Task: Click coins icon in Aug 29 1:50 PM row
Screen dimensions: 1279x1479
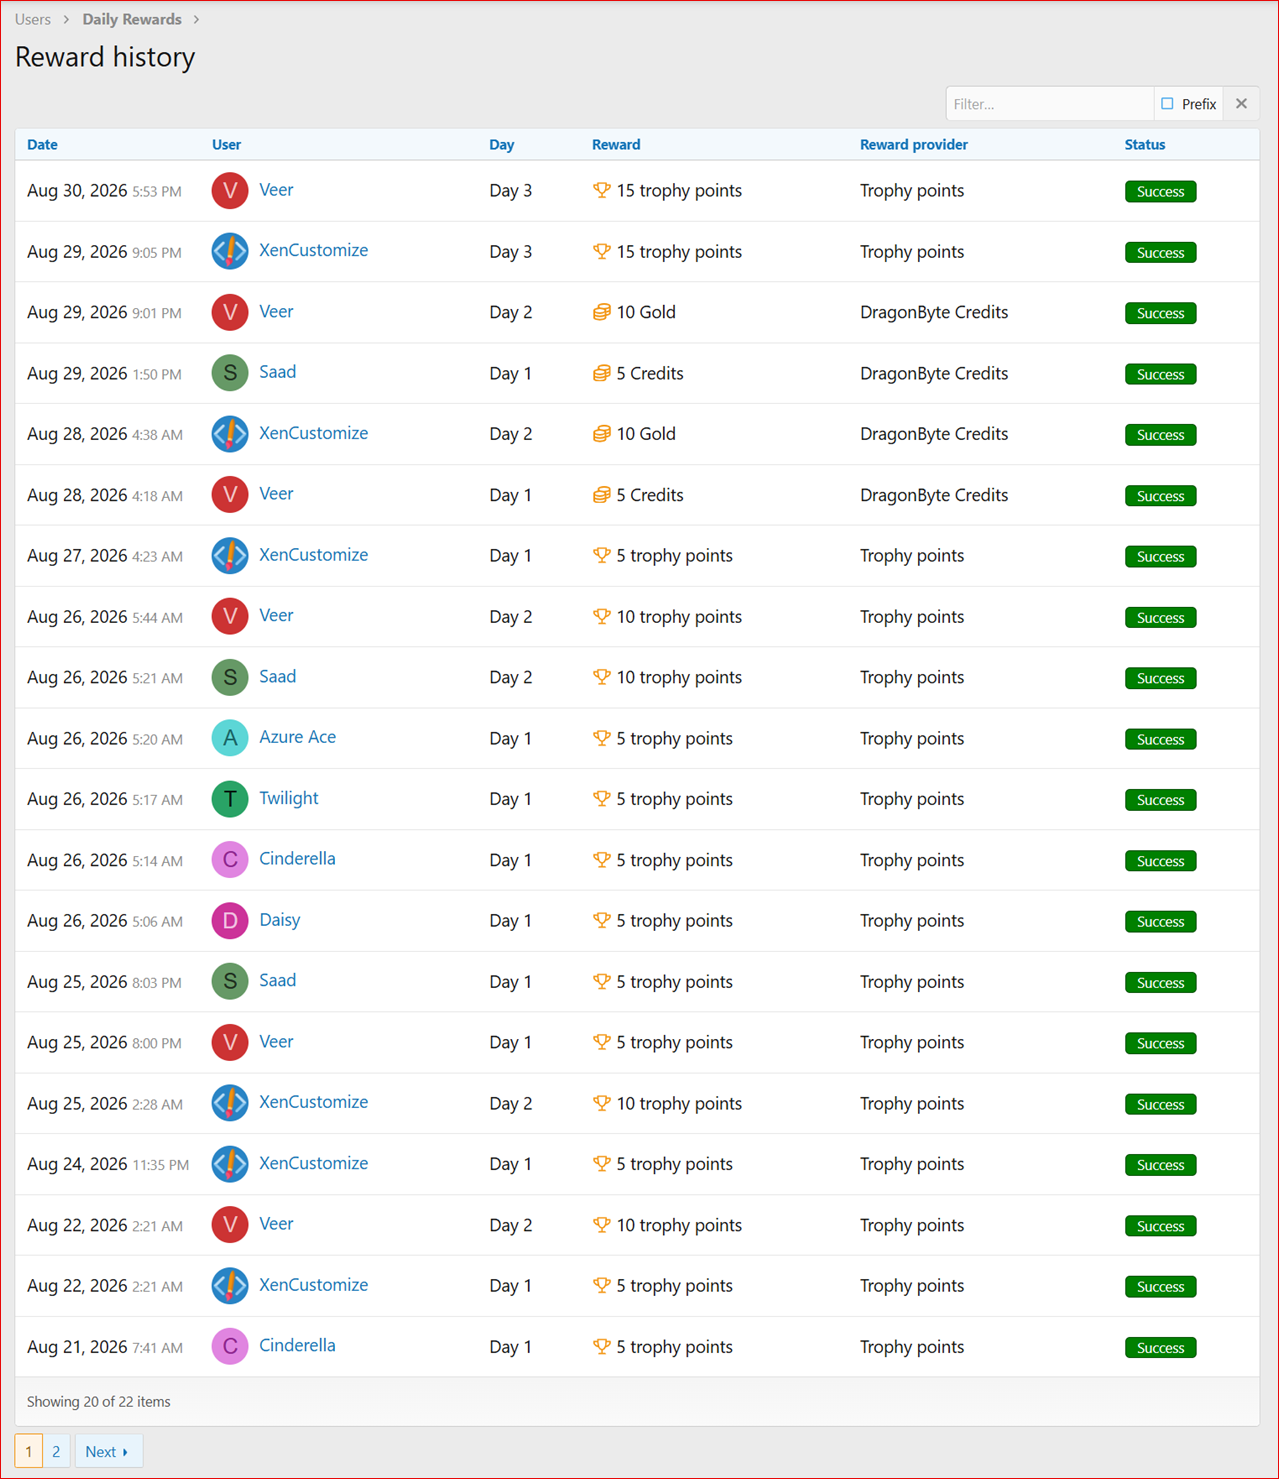Action: tap(601, 373)
